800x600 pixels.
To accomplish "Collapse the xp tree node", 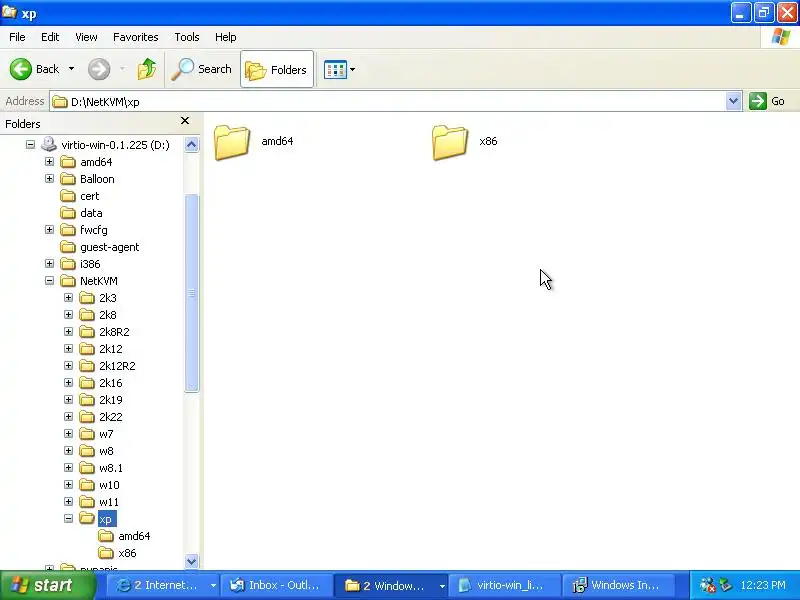I will click(x=68, y=518).
